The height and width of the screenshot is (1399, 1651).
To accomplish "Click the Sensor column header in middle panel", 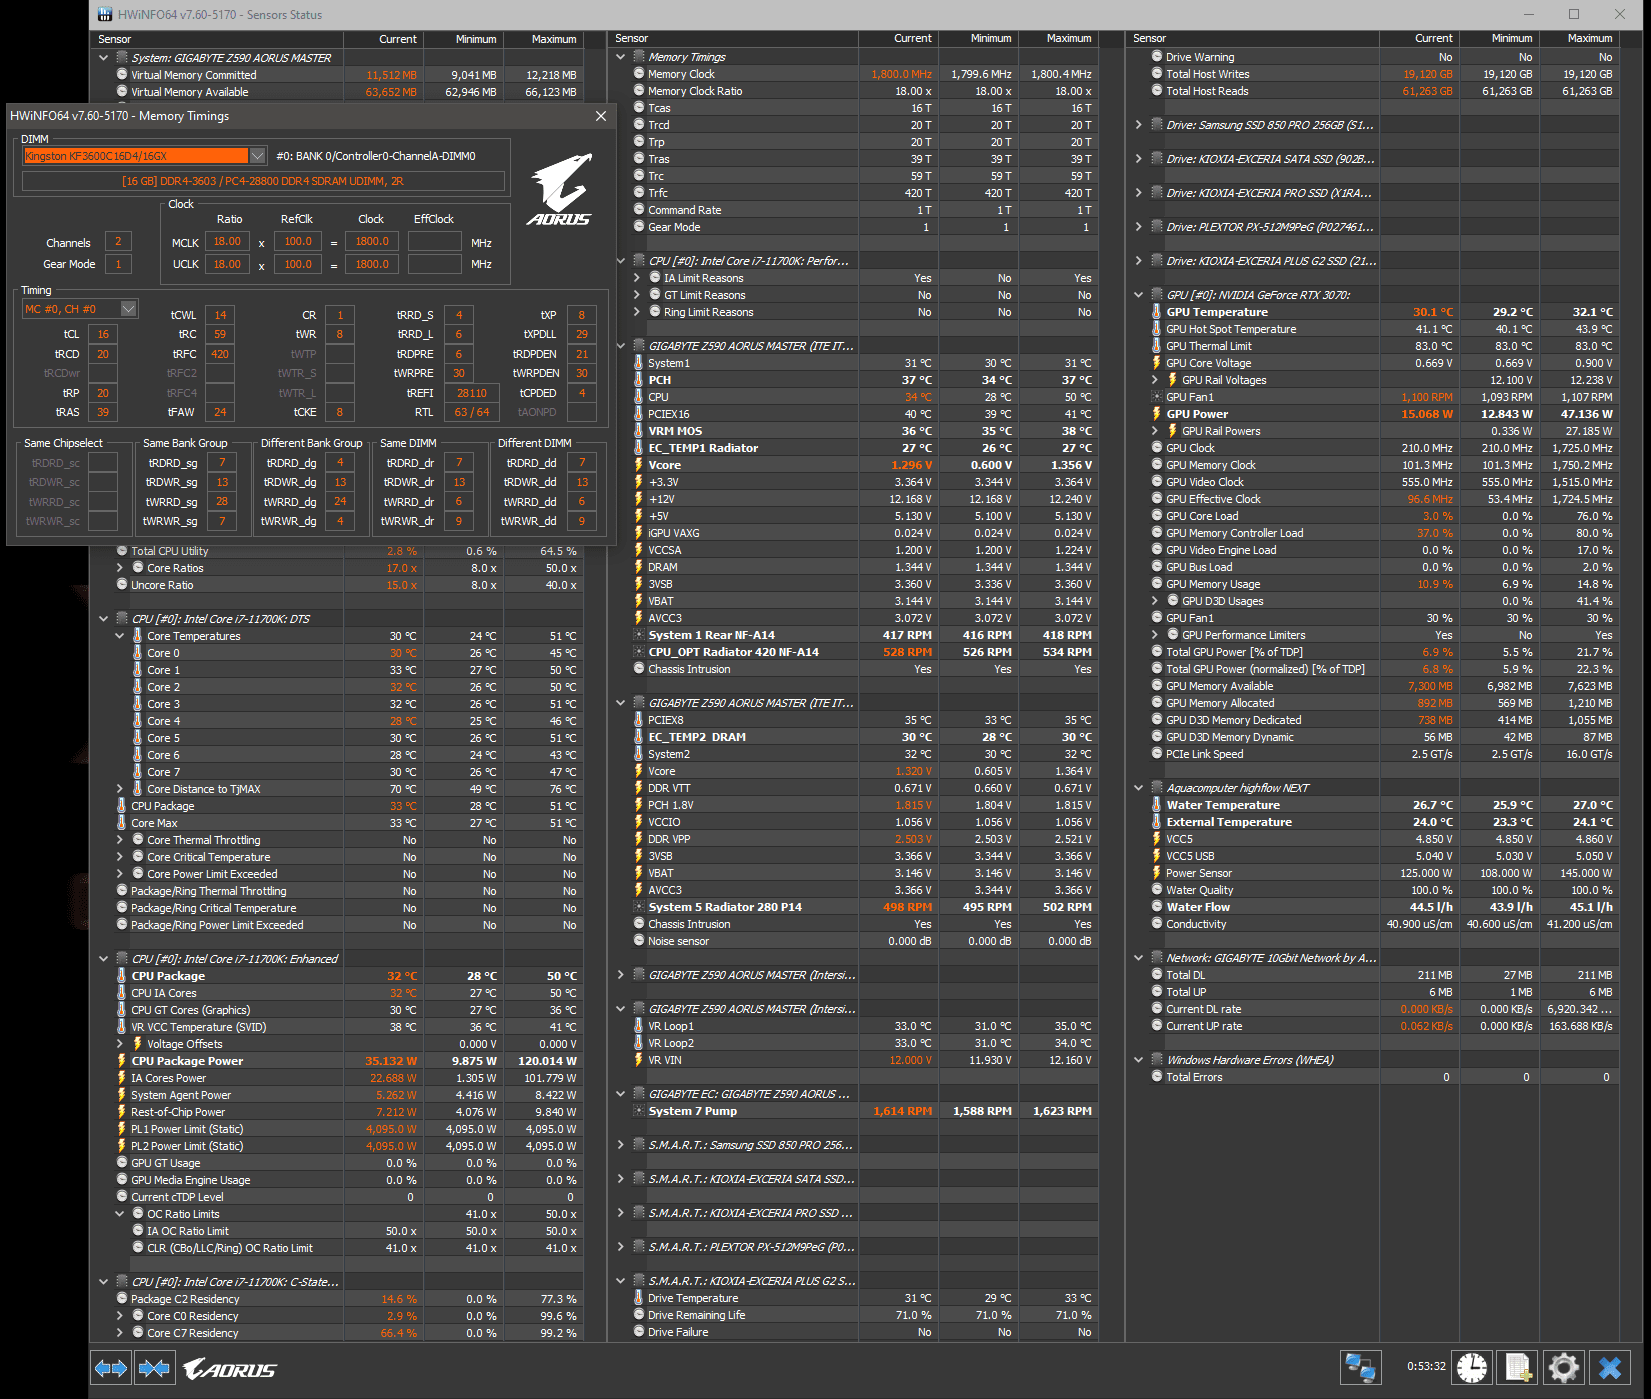I will point(735,39).
